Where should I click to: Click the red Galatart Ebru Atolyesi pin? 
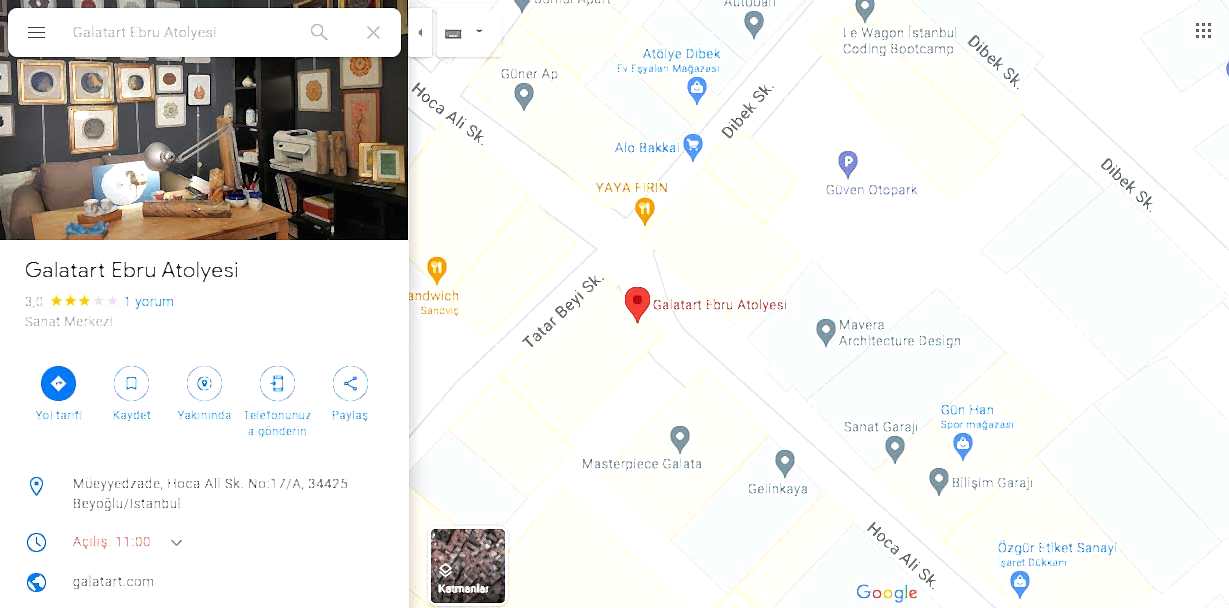coord(637,305)
